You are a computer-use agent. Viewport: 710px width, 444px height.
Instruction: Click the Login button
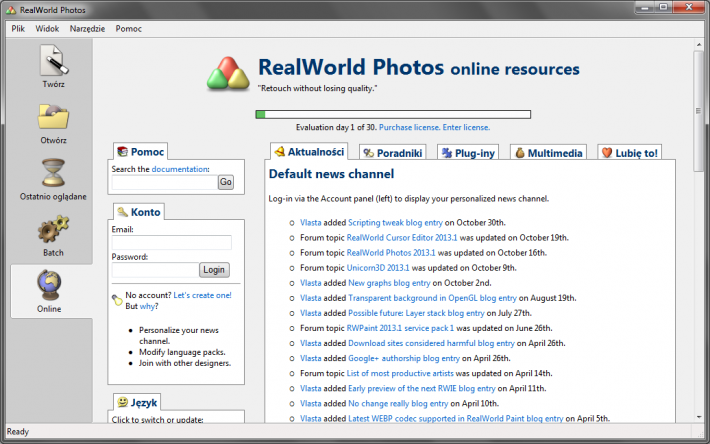click(214, 270)
